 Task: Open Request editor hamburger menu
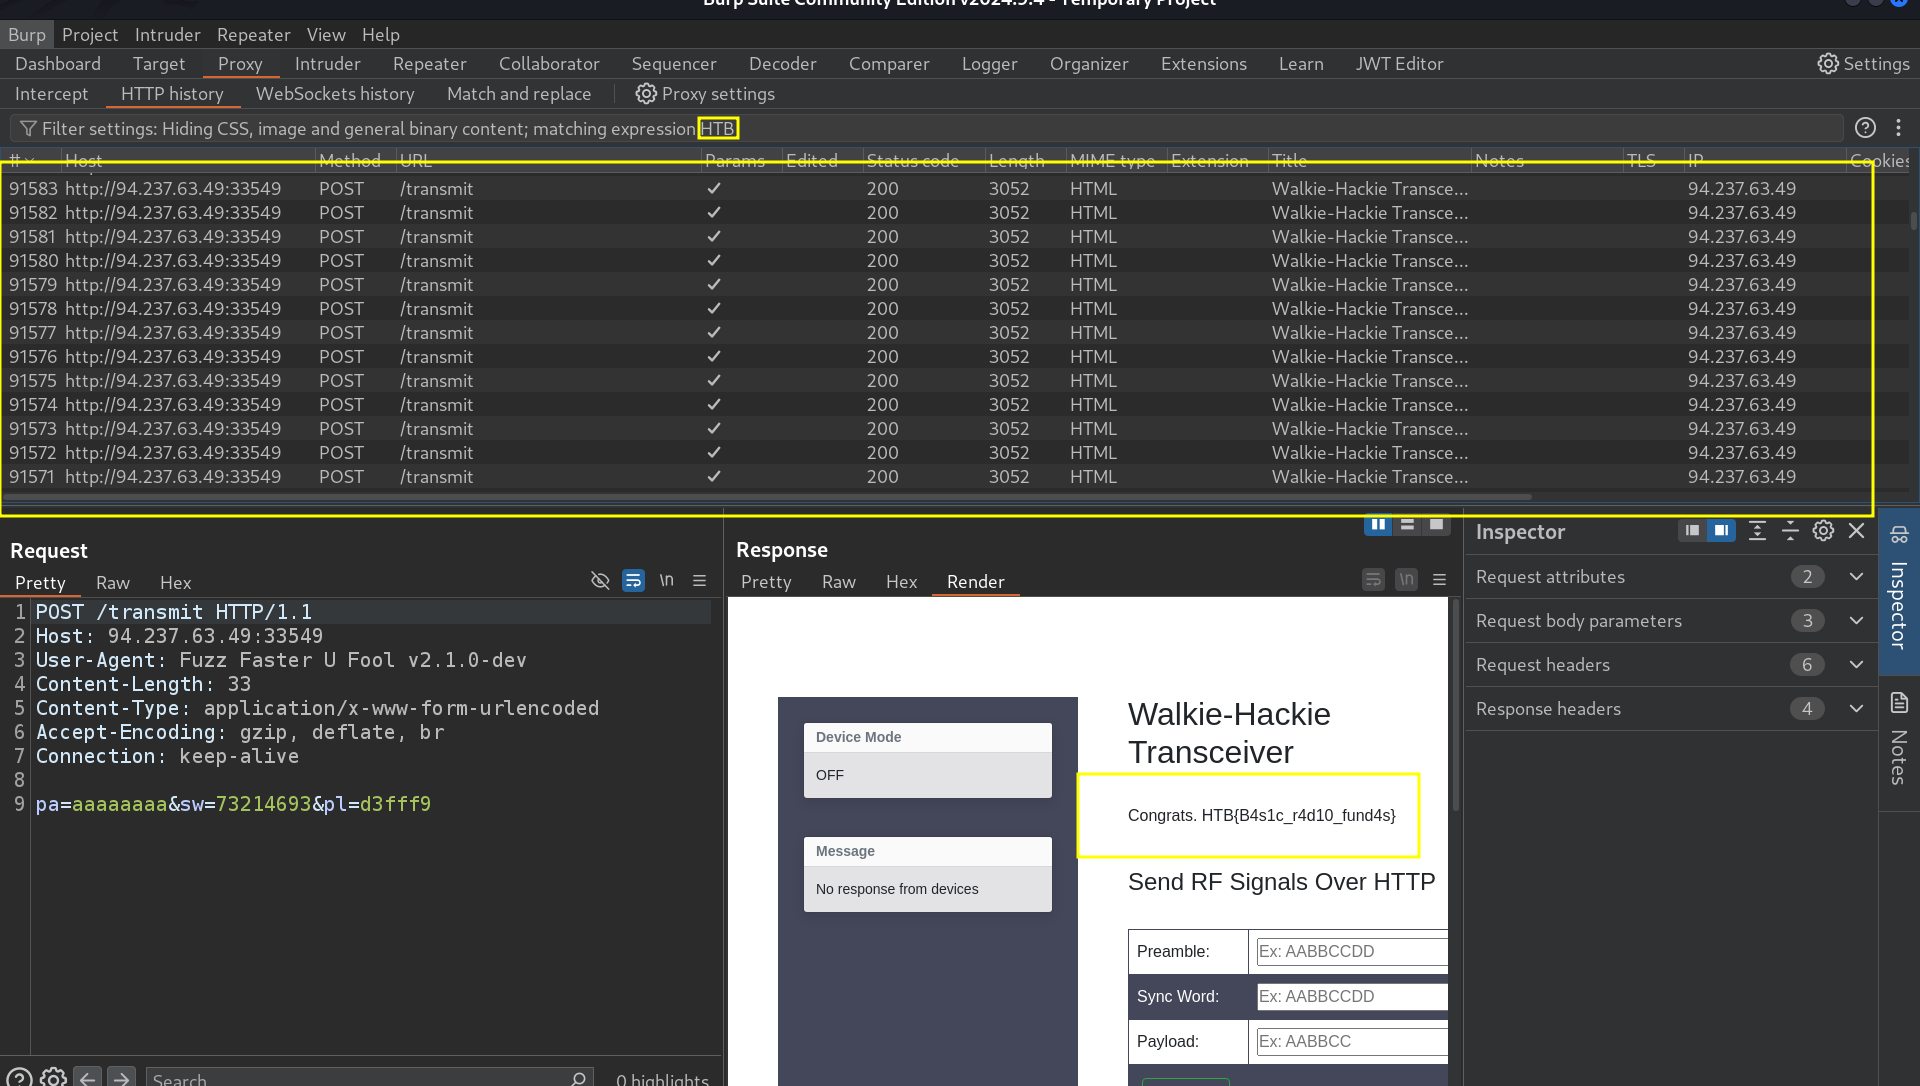coord(699,581)
